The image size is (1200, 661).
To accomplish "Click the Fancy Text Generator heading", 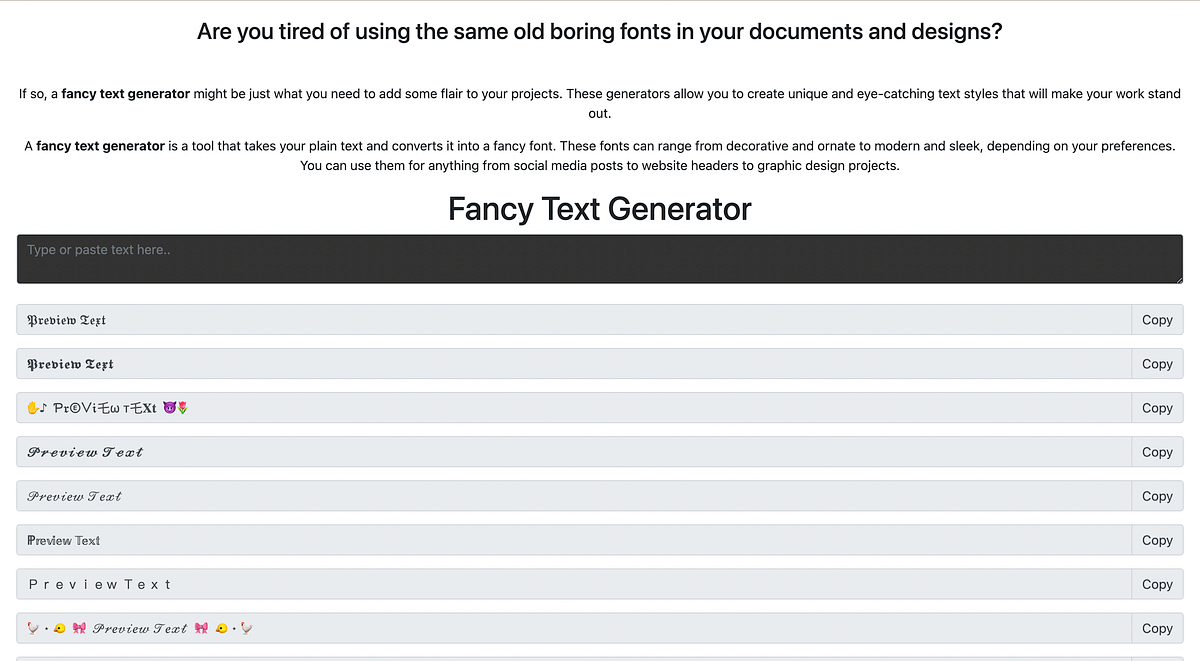I will coord(599,209).
